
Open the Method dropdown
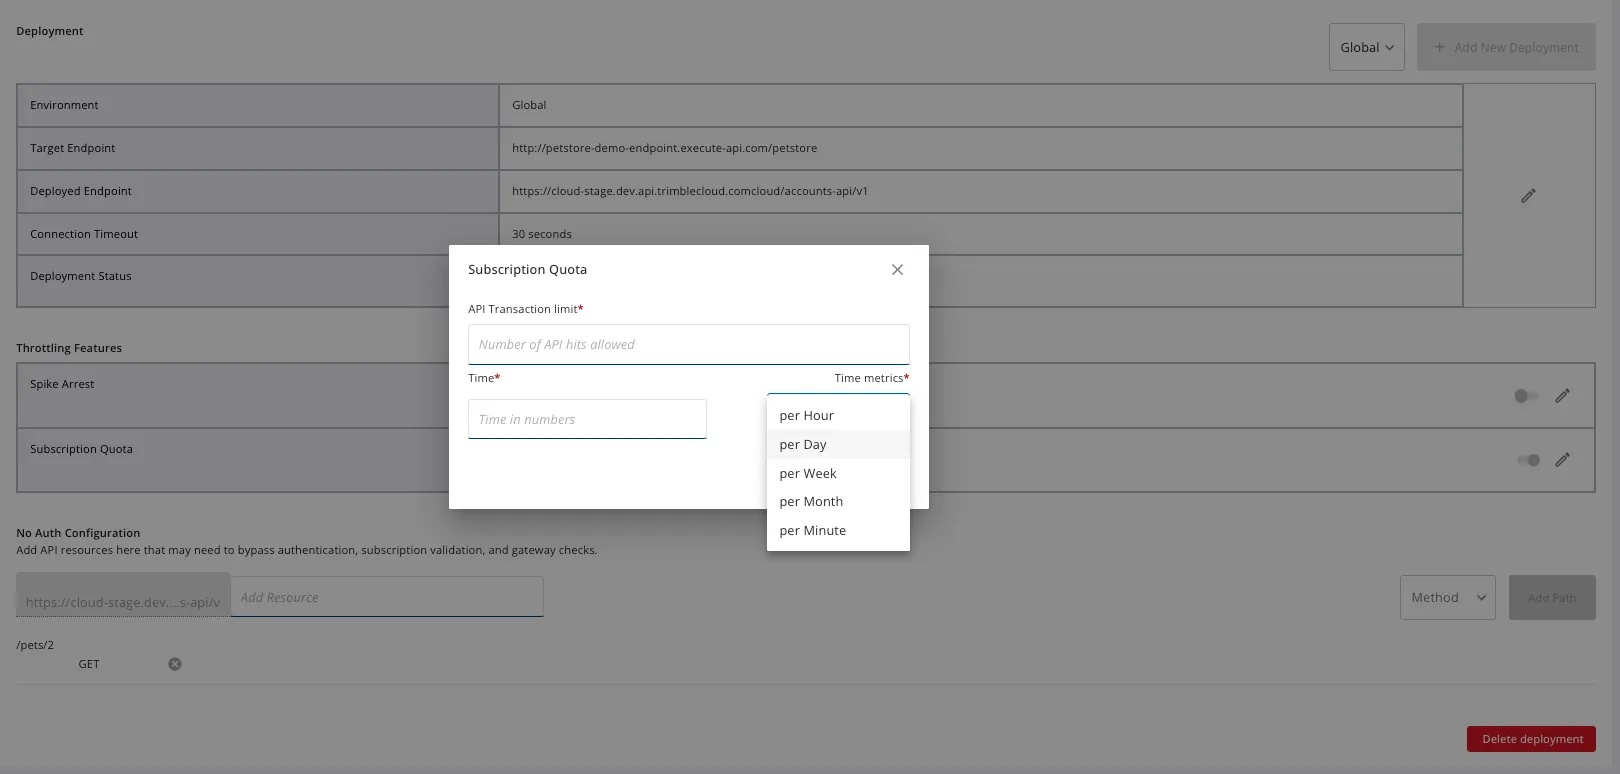1447,597
